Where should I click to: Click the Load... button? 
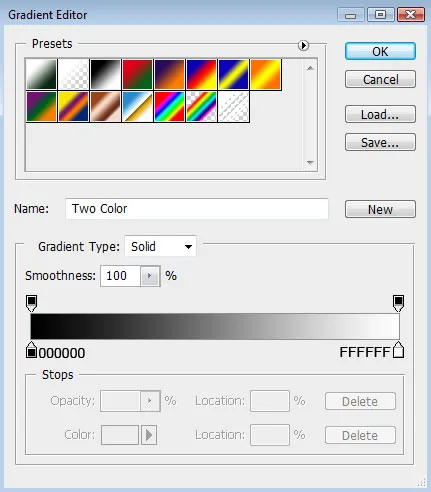380,114
